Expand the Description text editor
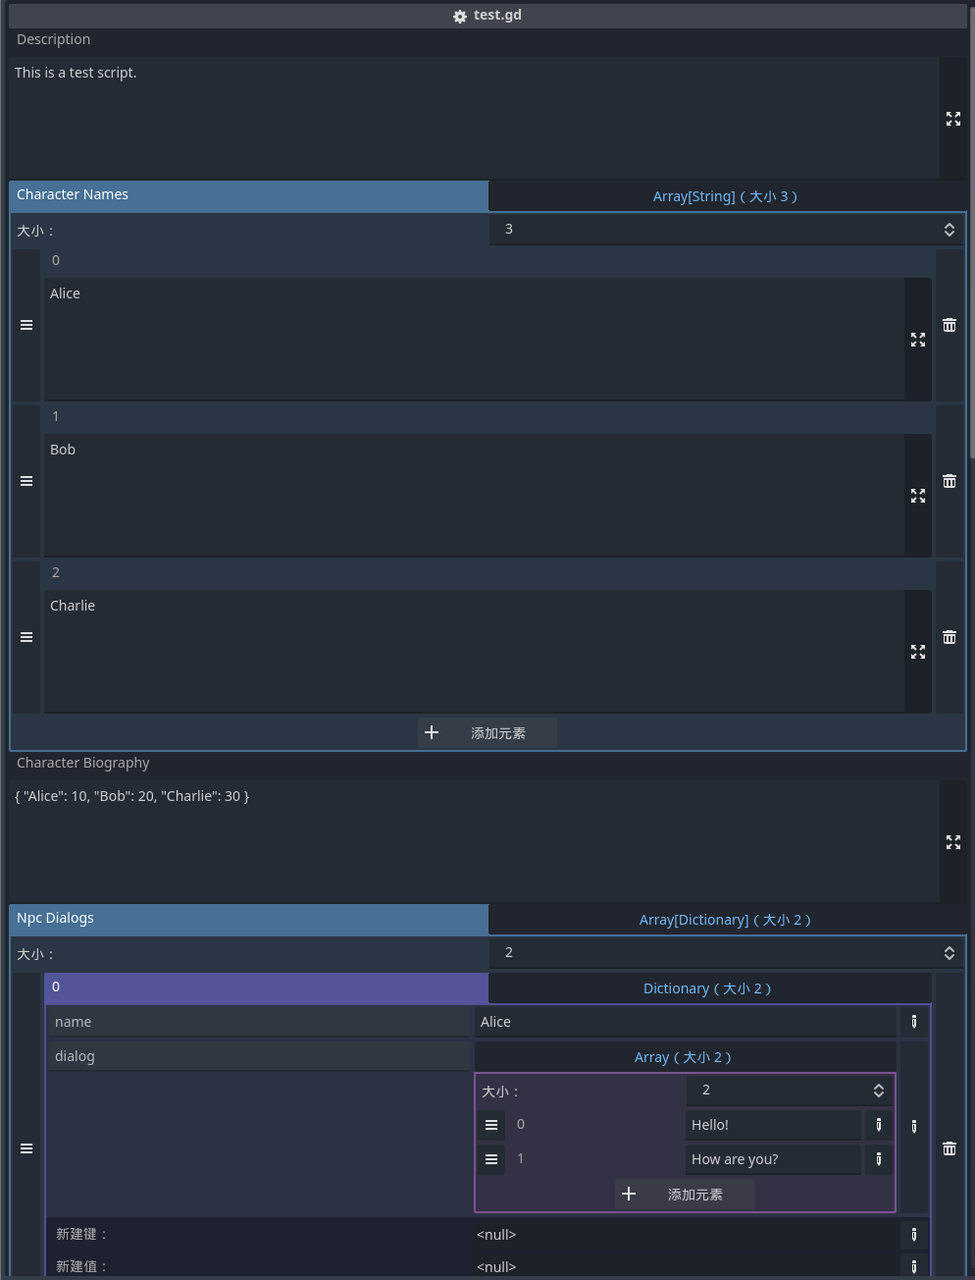This screenshot has width=975, height=1280. pos(953,119)
